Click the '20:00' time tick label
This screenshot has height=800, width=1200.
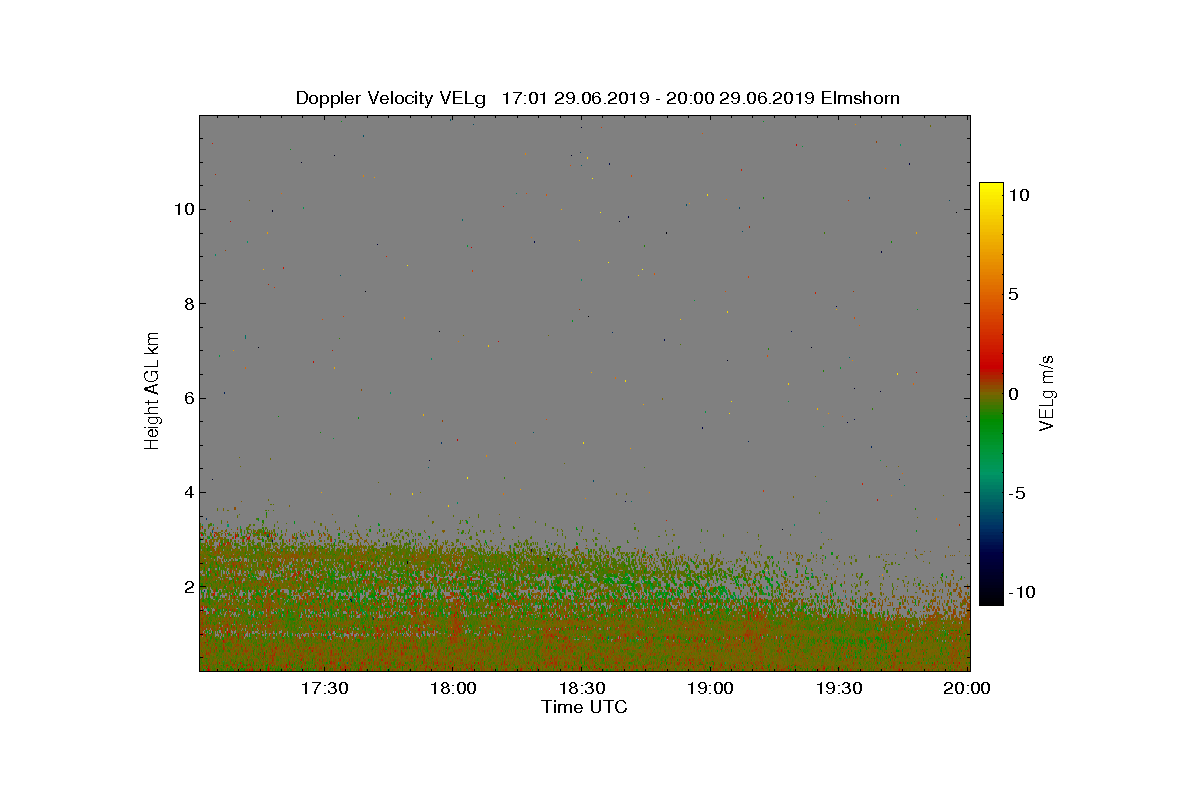[x=969, y=688]
